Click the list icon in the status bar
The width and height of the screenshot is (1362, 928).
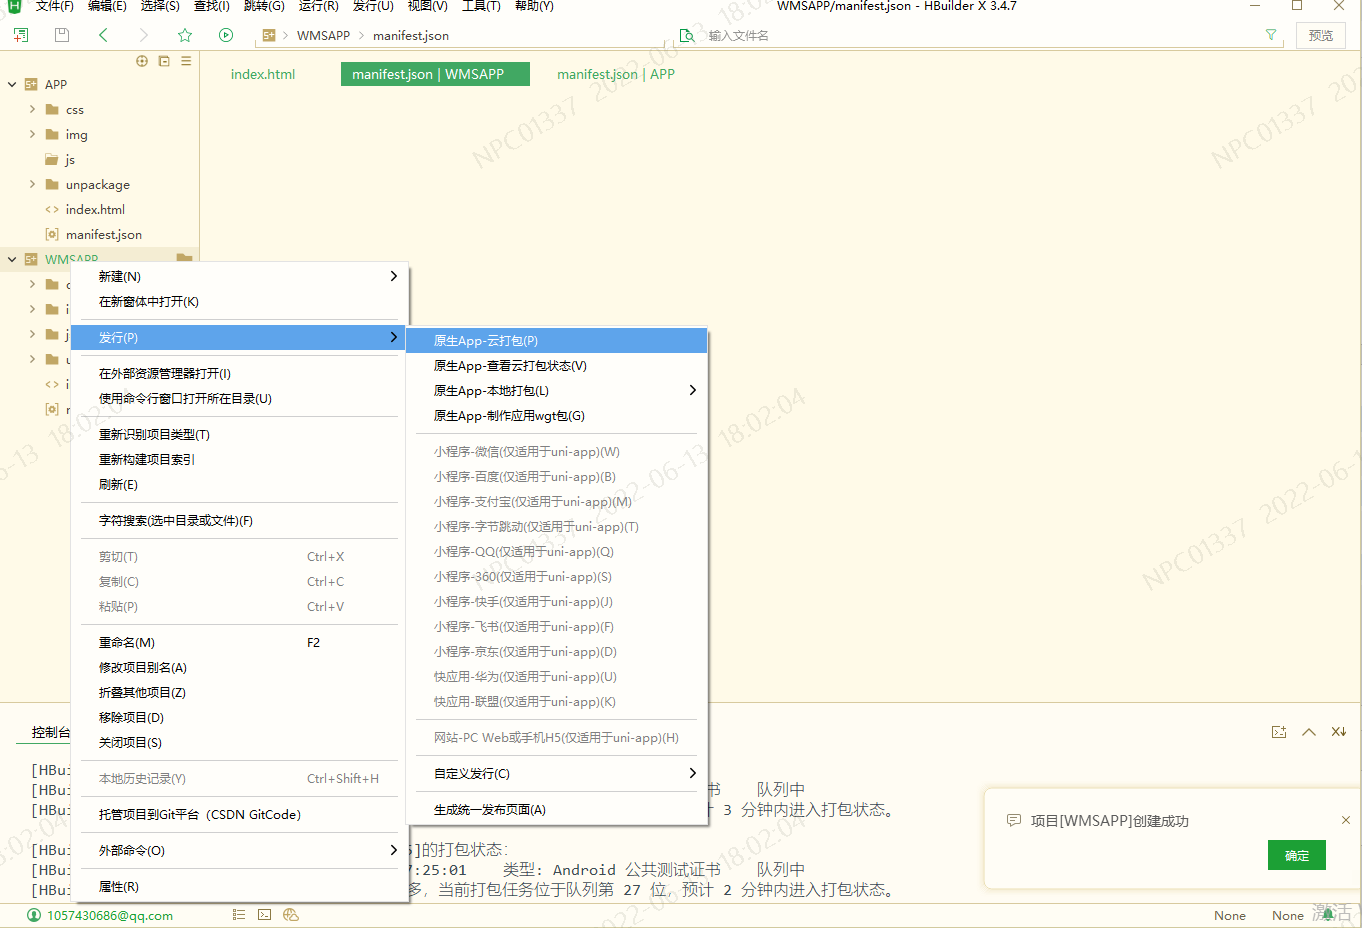click(239, 915)
